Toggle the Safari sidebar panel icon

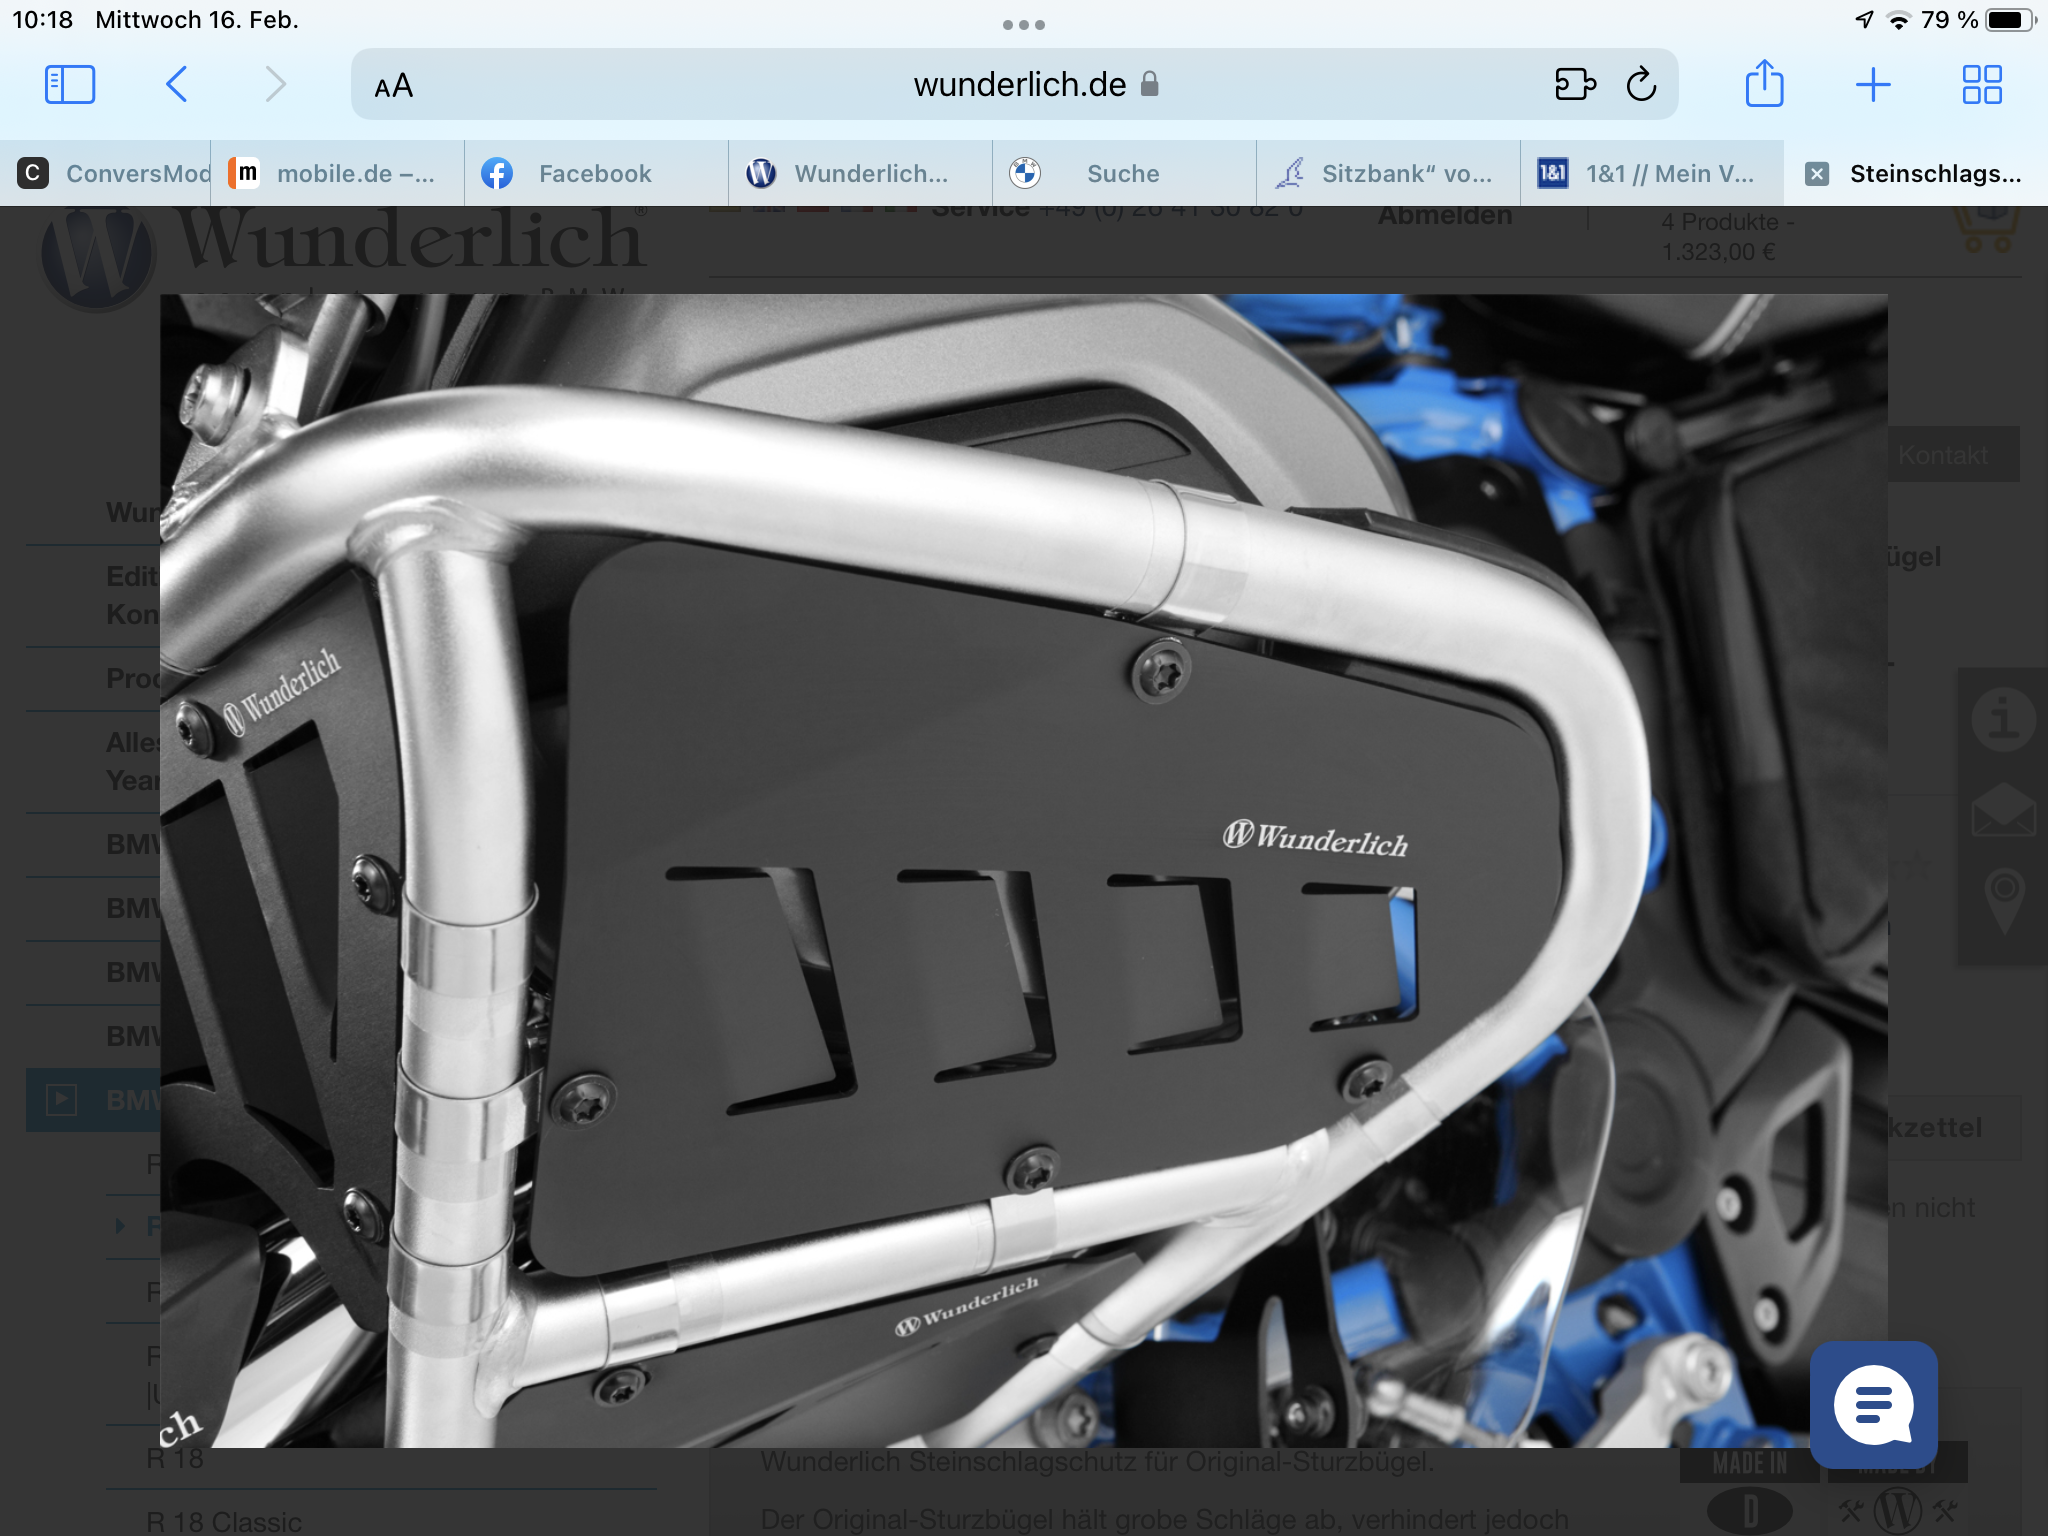(70, 85)
